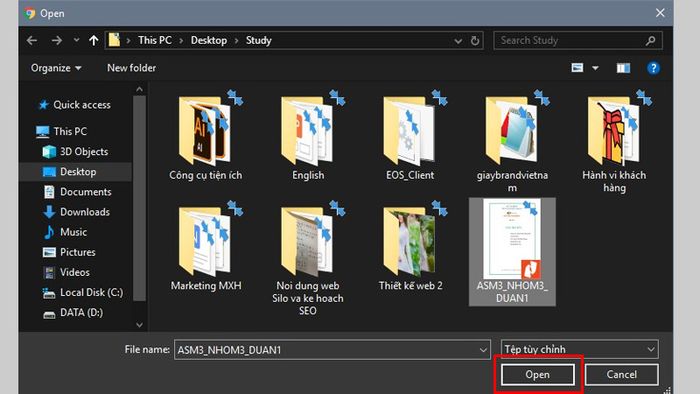This screenshot has height=394, width=700.
Task: Select the ASM3_NHOM3_DUAN1 file thumbnail
Action: (512, 252)
